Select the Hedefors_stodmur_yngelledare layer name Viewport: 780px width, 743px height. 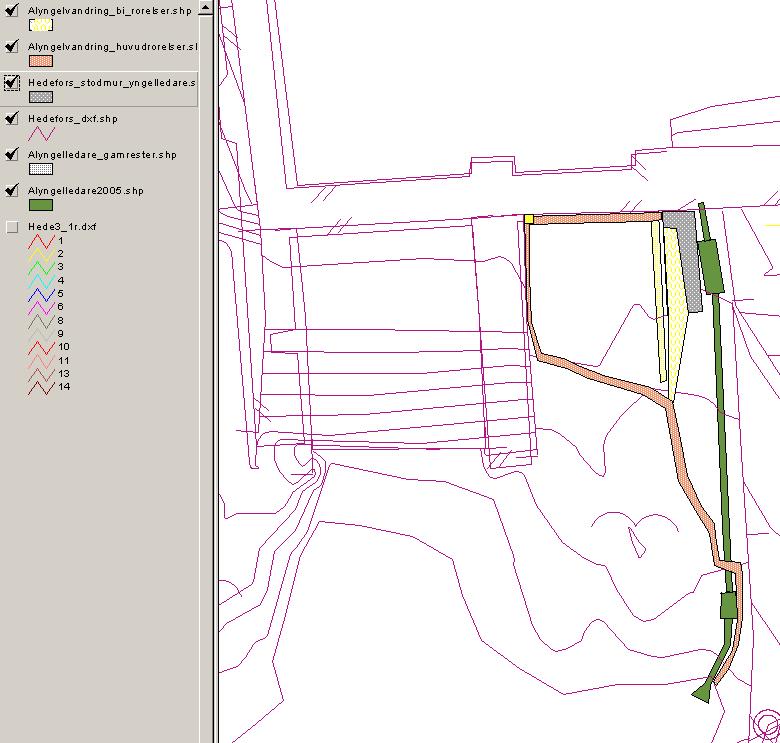112,83
